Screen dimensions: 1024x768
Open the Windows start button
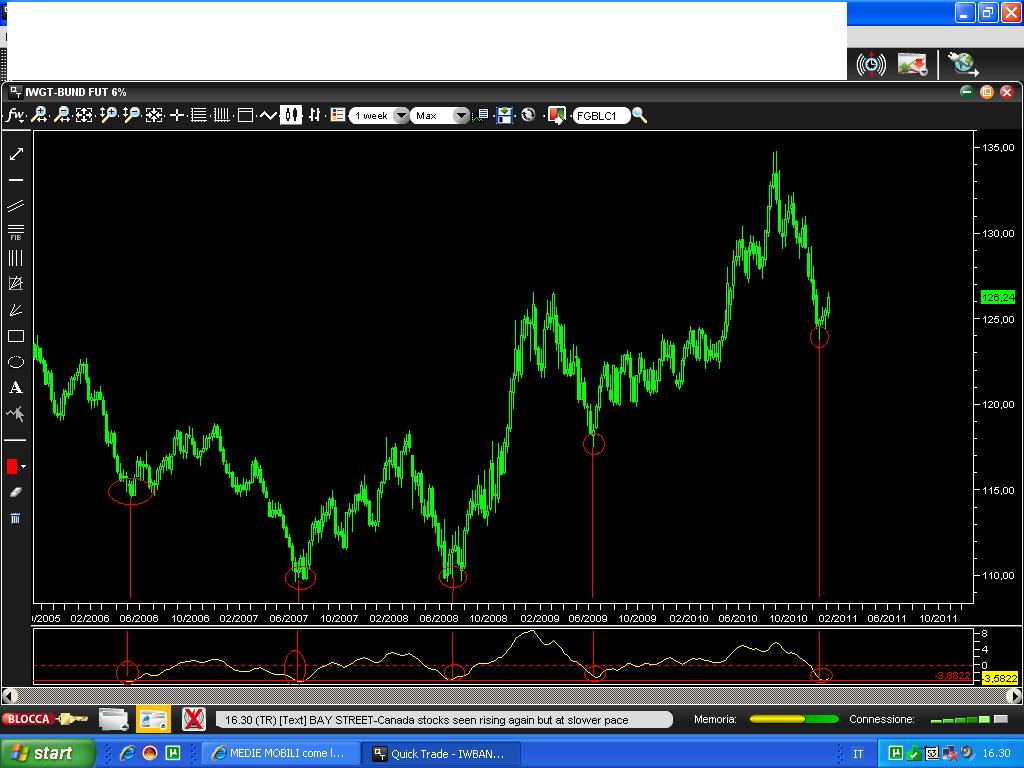47,753
